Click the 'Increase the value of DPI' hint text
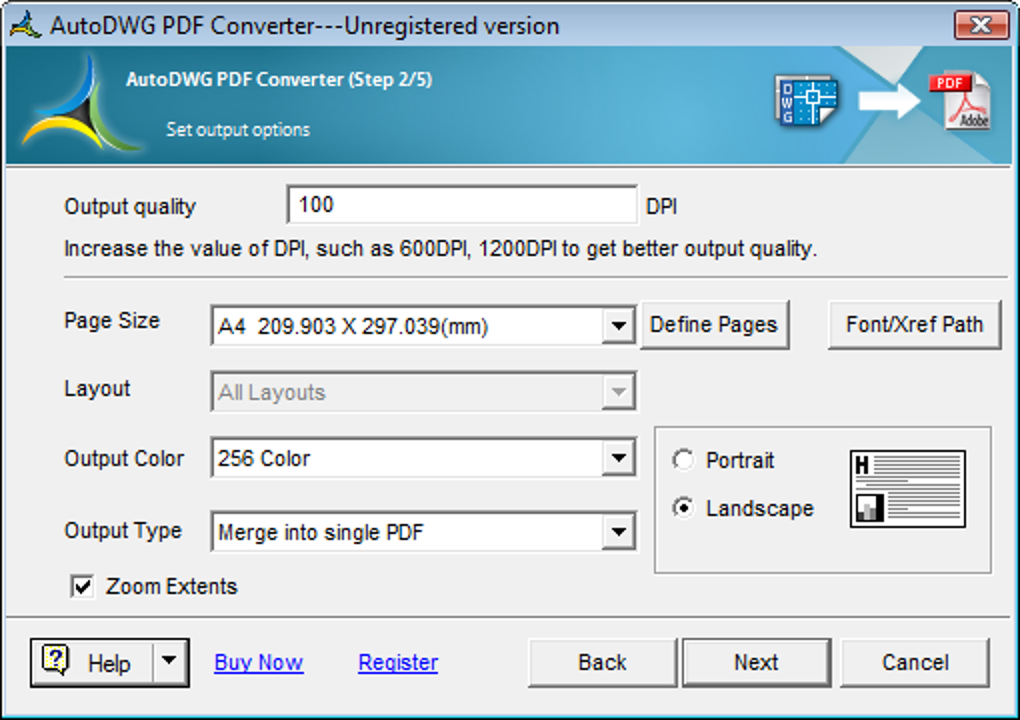The width and height of the screenshot is (1020, 720). [x=440, y=248]
